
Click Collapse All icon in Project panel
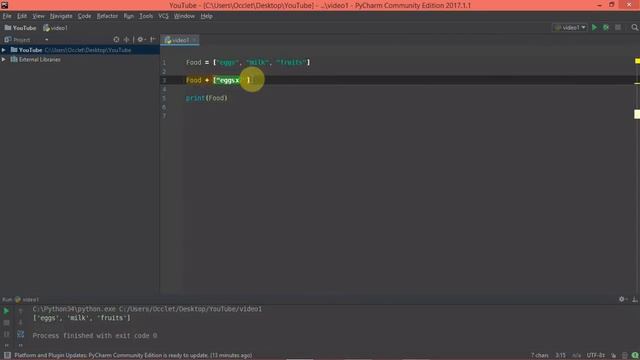126,40
